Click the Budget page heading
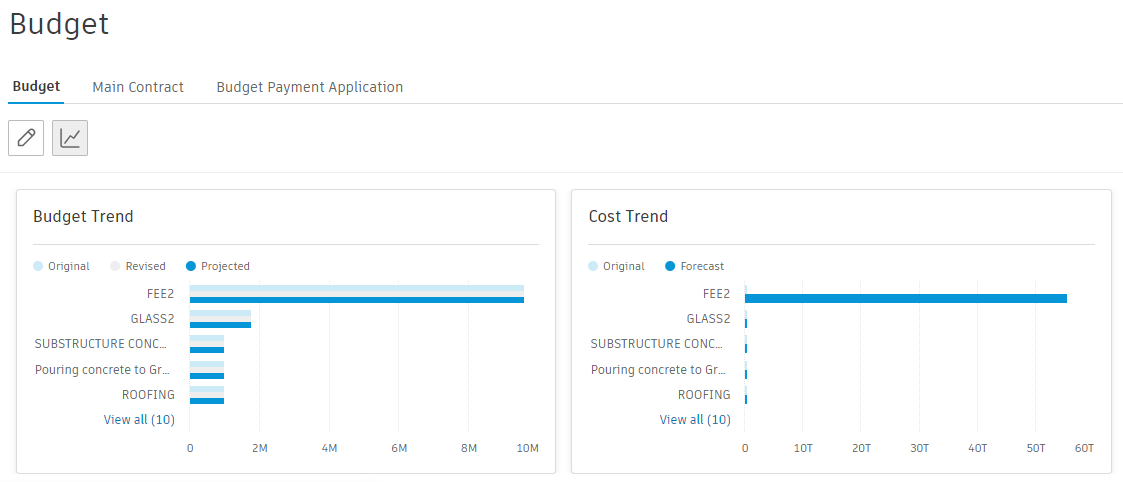Image resolution: width=1123 pixels, height=482 pixels. click(x=59, y=24)
